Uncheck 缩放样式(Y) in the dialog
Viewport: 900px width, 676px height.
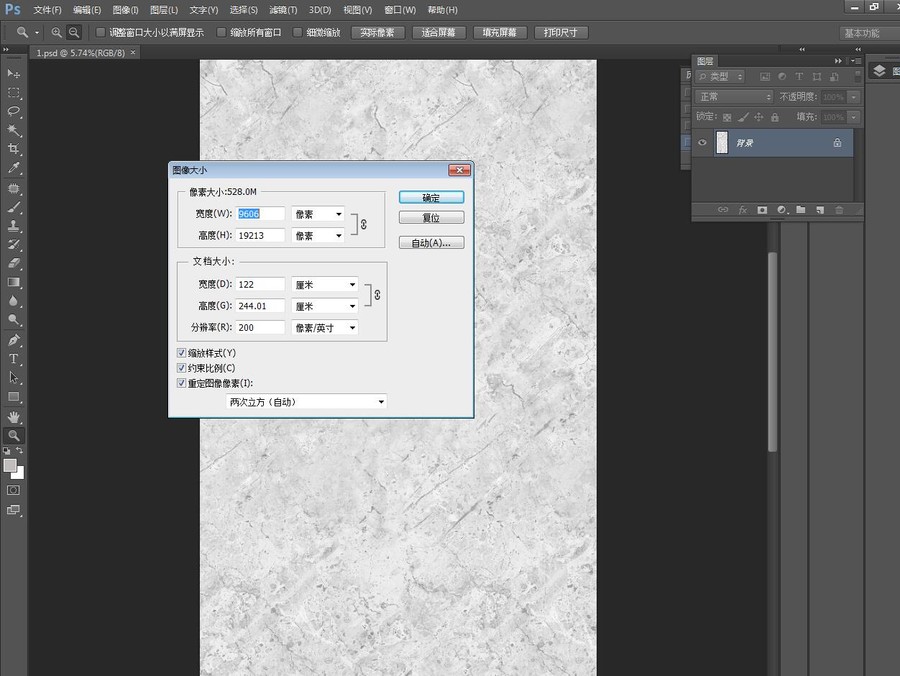coord(181,353)
